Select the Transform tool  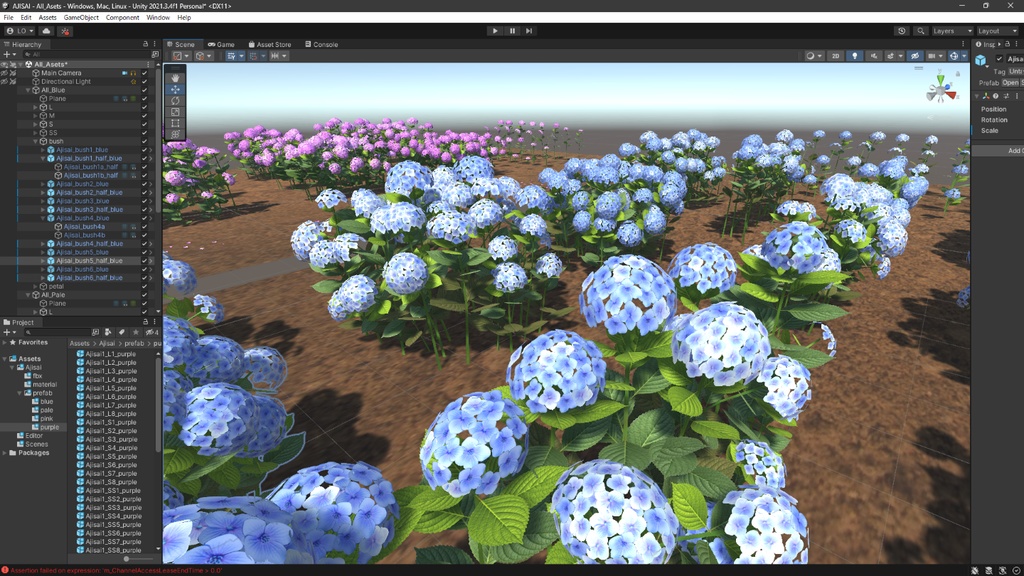(175, 134)
